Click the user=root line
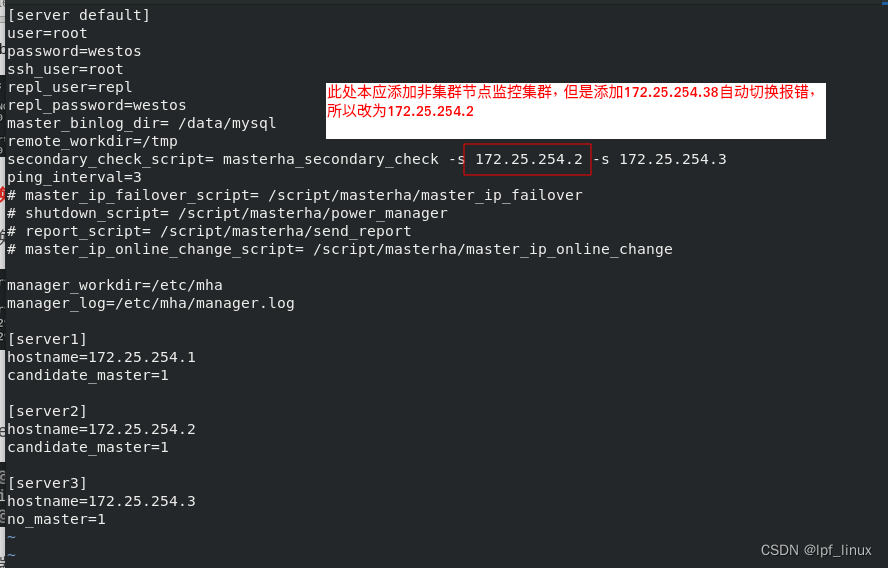888x568 pixels. pos(47,33)
